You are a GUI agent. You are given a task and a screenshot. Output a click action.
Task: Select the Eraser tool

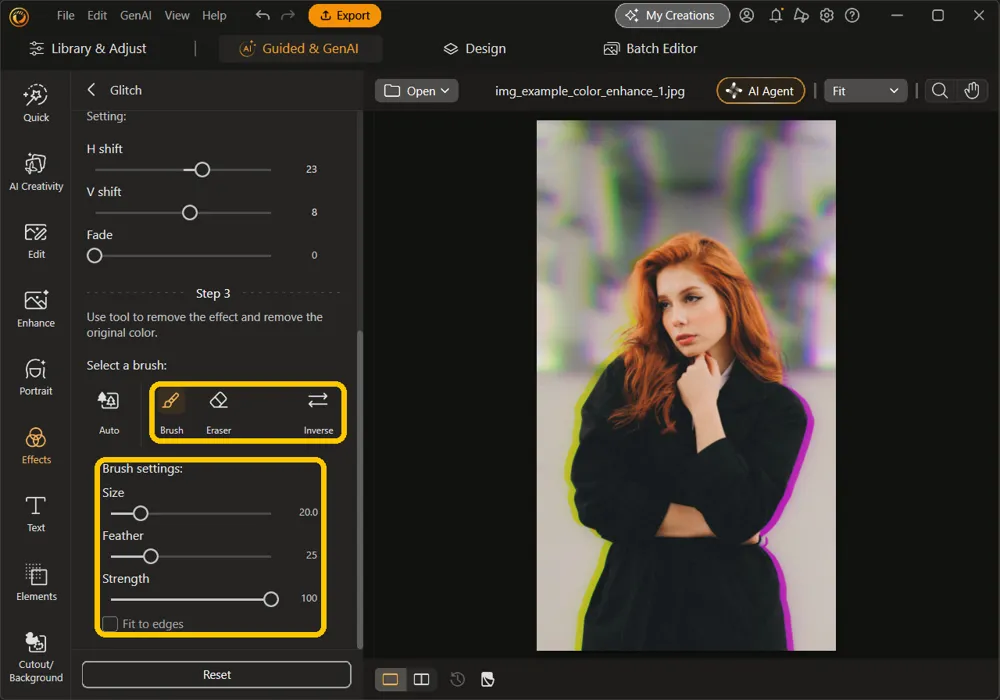coord(218,412)
